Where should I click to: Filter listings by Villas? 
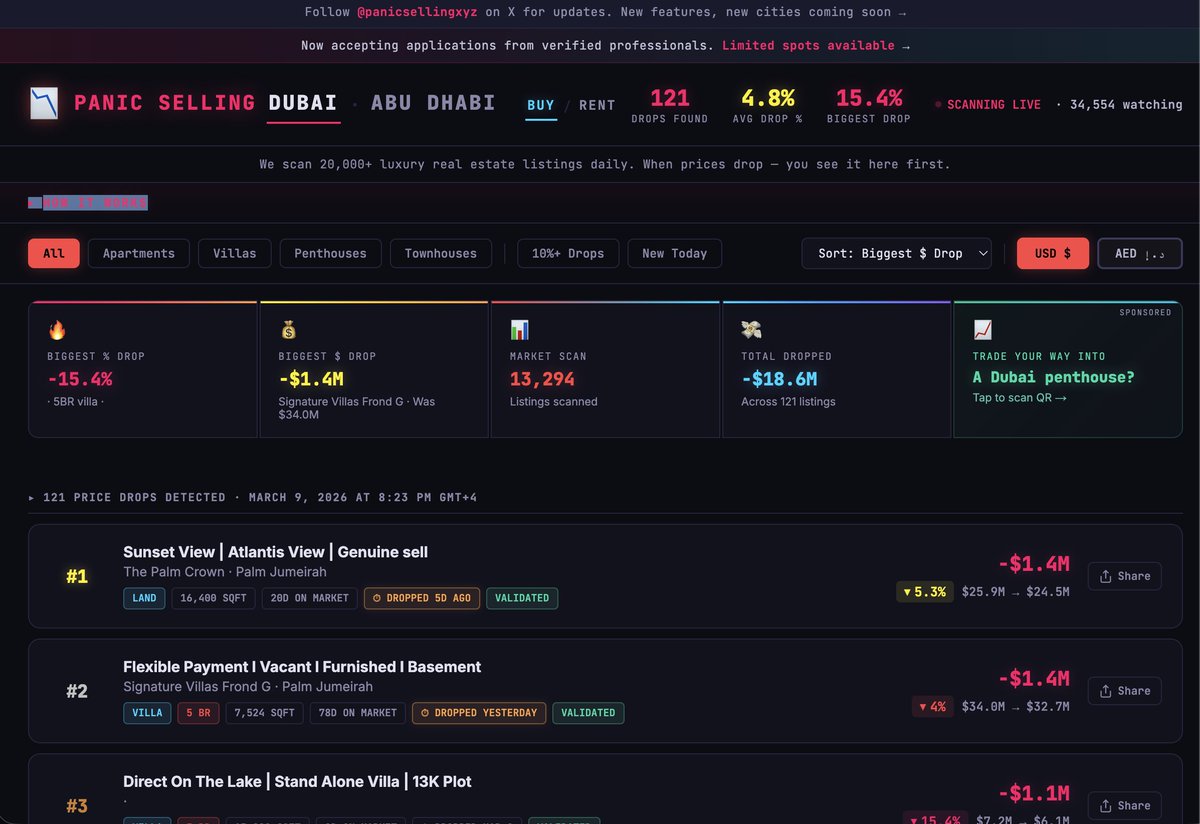click(x=235, y=253)
